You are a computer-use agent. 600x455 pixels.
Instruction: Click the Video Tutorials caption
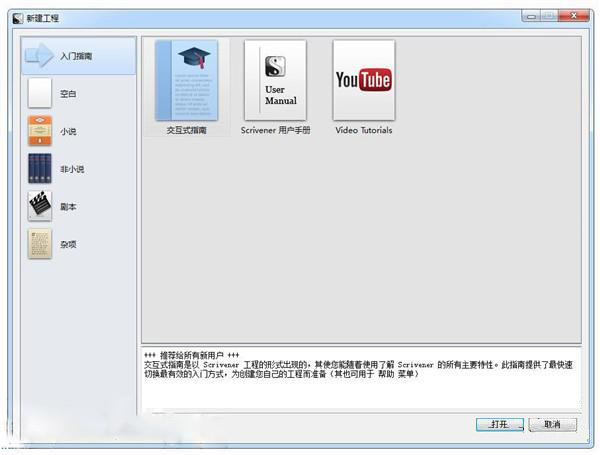tap(364, 130)
